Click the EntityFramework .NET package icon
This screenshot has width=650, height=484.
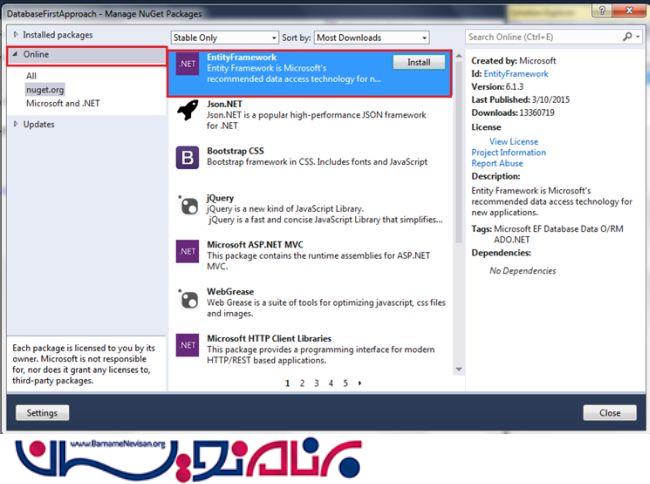(187, 67)
